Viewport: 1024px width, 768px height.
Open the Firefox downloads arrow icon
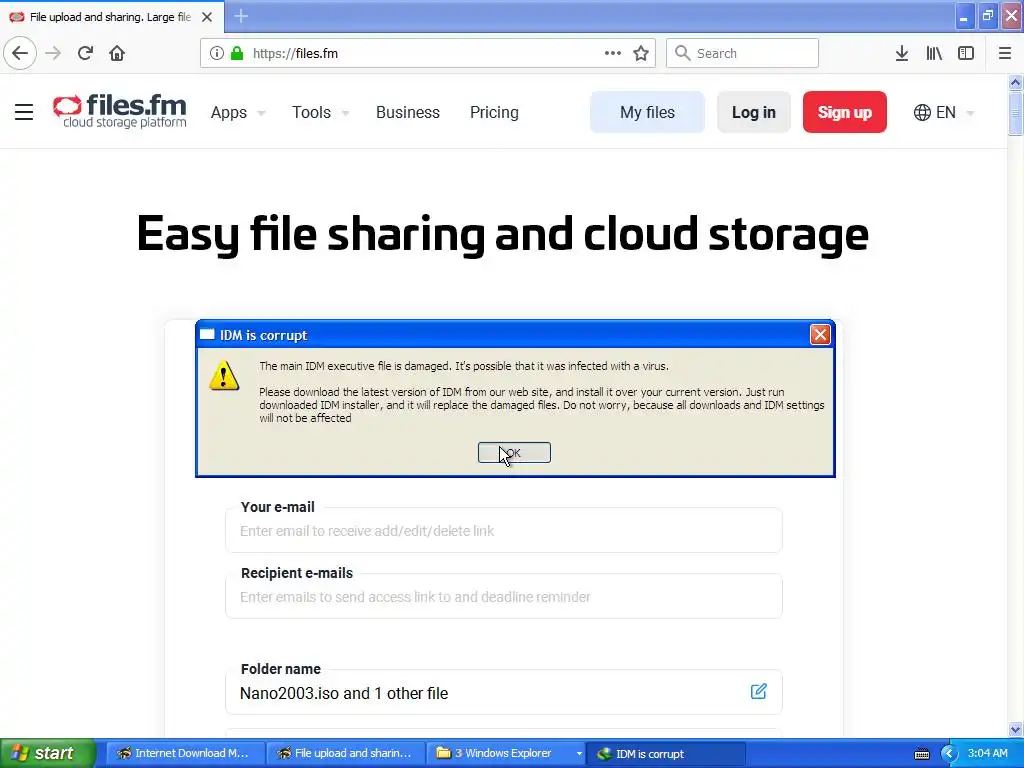pyautogui.click(x=902, y=53)
